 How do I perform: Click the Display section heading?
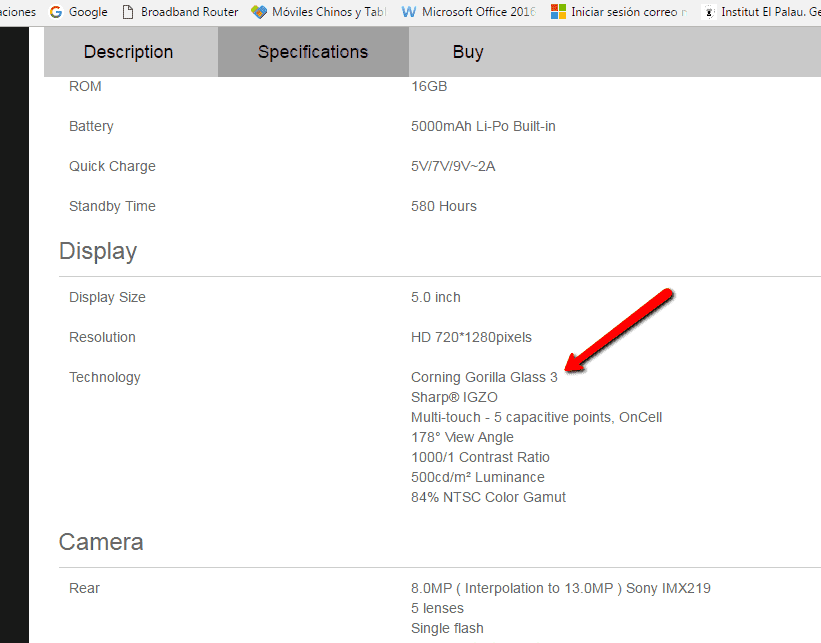point(98,252)
